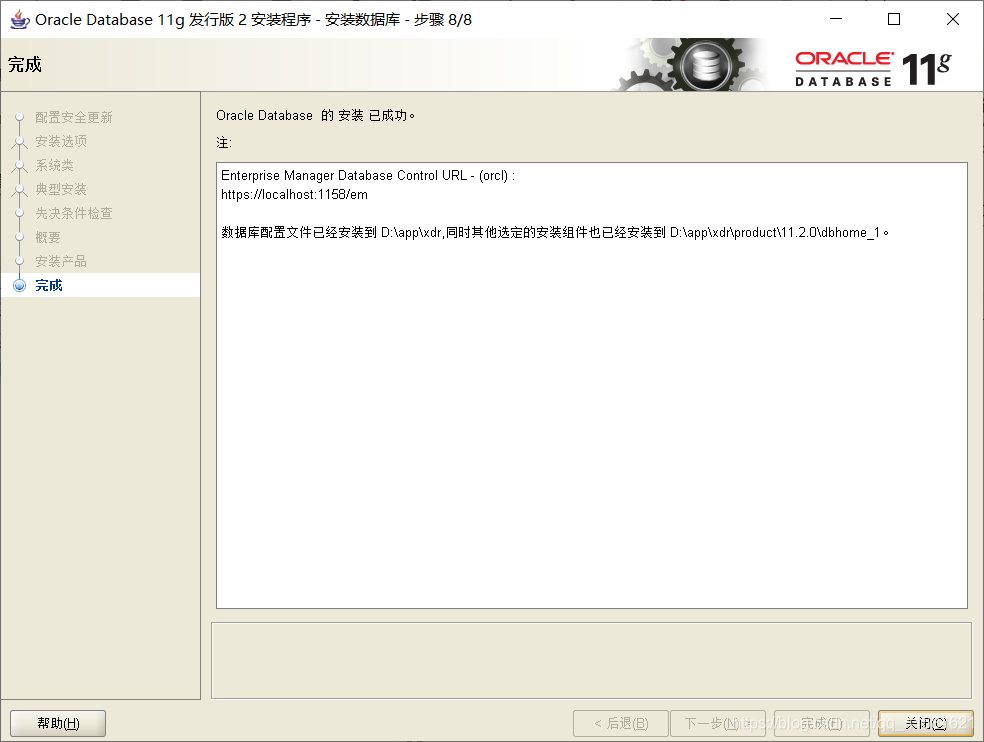Image resolution: width=984 pixels, height=742 pixels.
Task: Click the disabled 完成(F) finish button
Action: coord(821,723)
